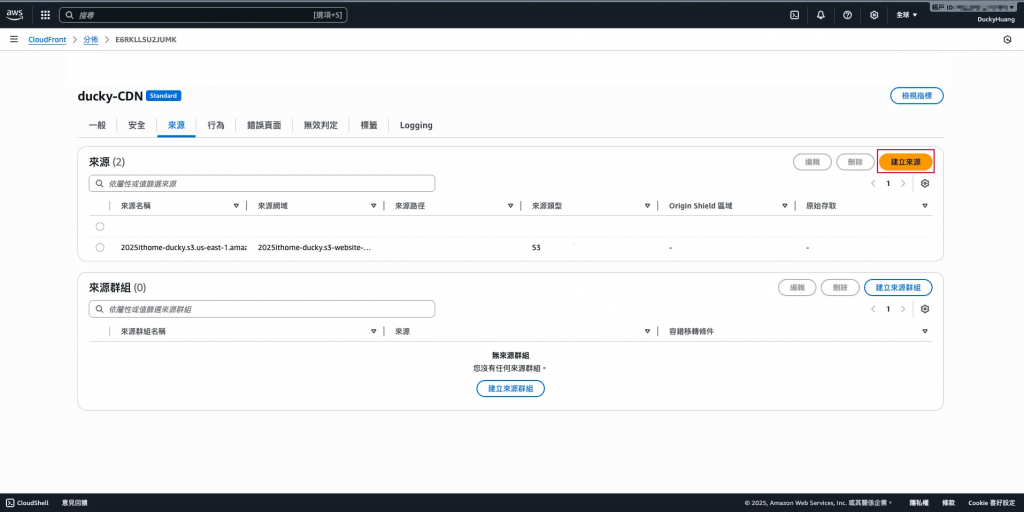The width and height of the screenshot is (1024, 512).
Task: Switch to the 安全 tab
Action: pos(136,125)
